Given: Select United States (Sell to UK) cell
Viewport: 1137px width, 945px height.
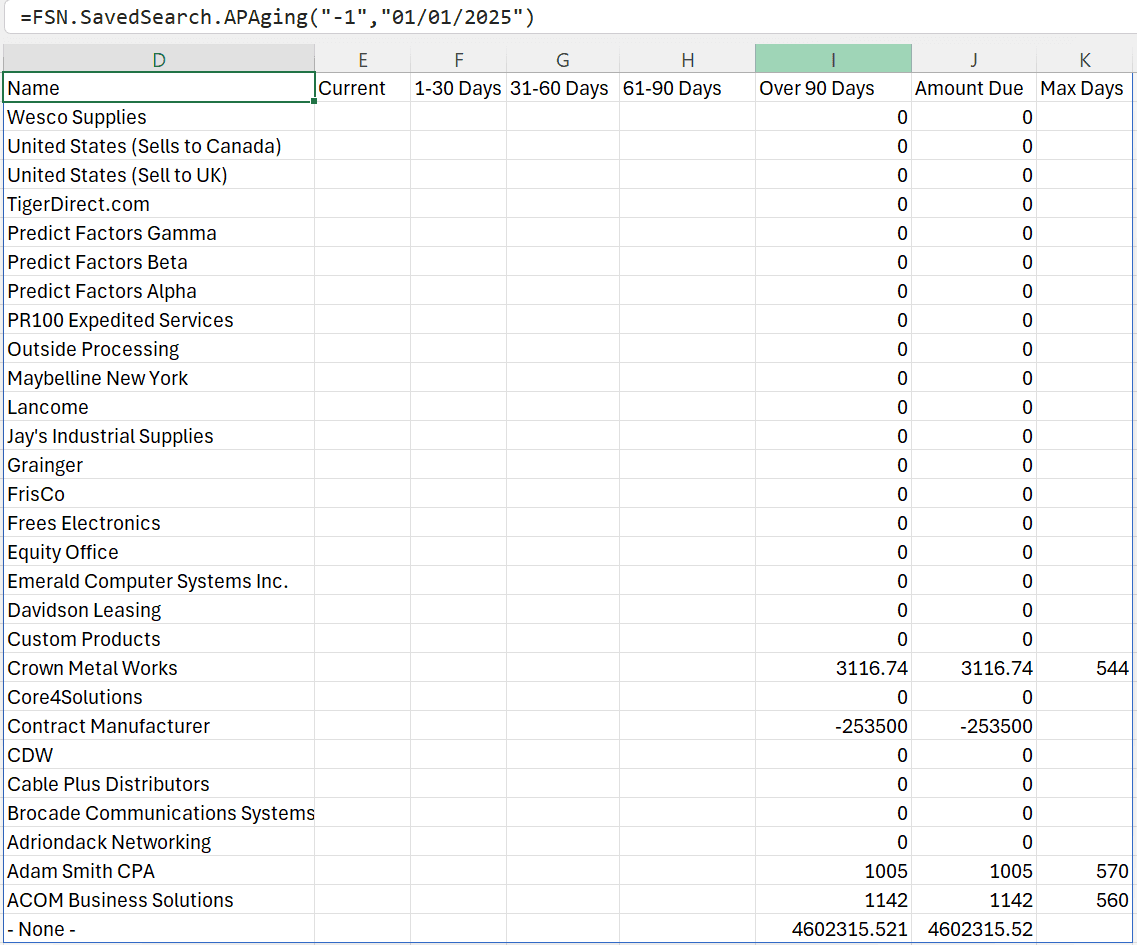Looking at the screenshot, I should click(159, 175).
